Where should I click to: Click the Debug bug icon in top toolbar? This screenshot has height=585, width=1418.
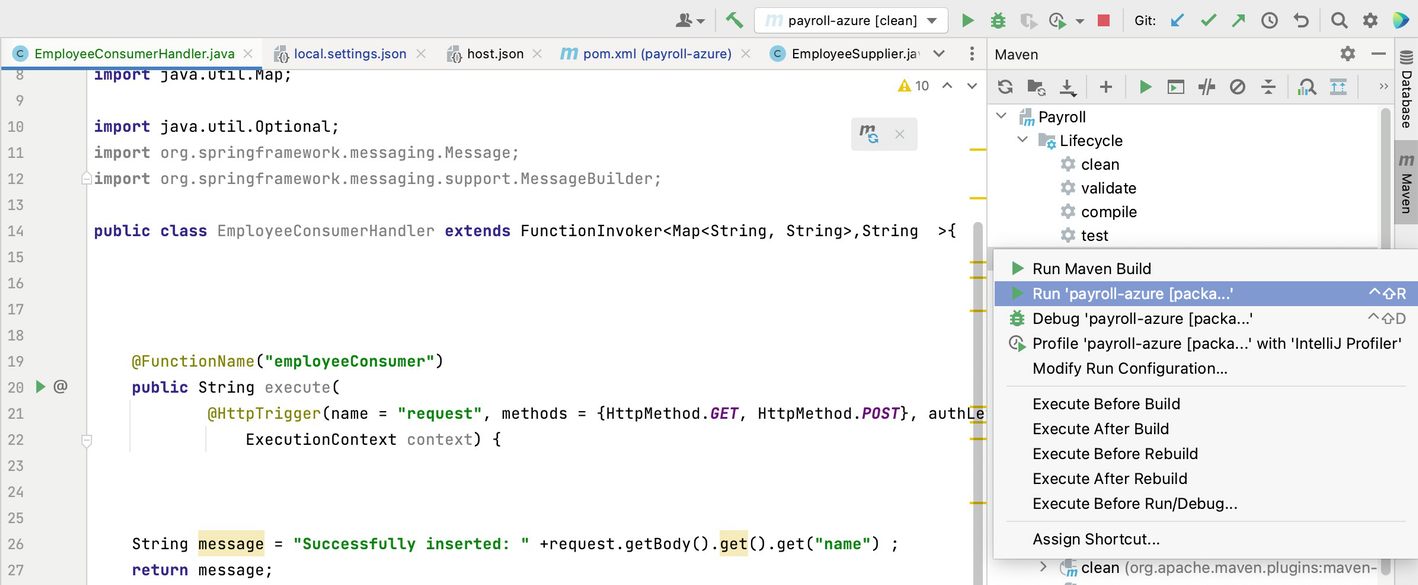tap(997, 20)
